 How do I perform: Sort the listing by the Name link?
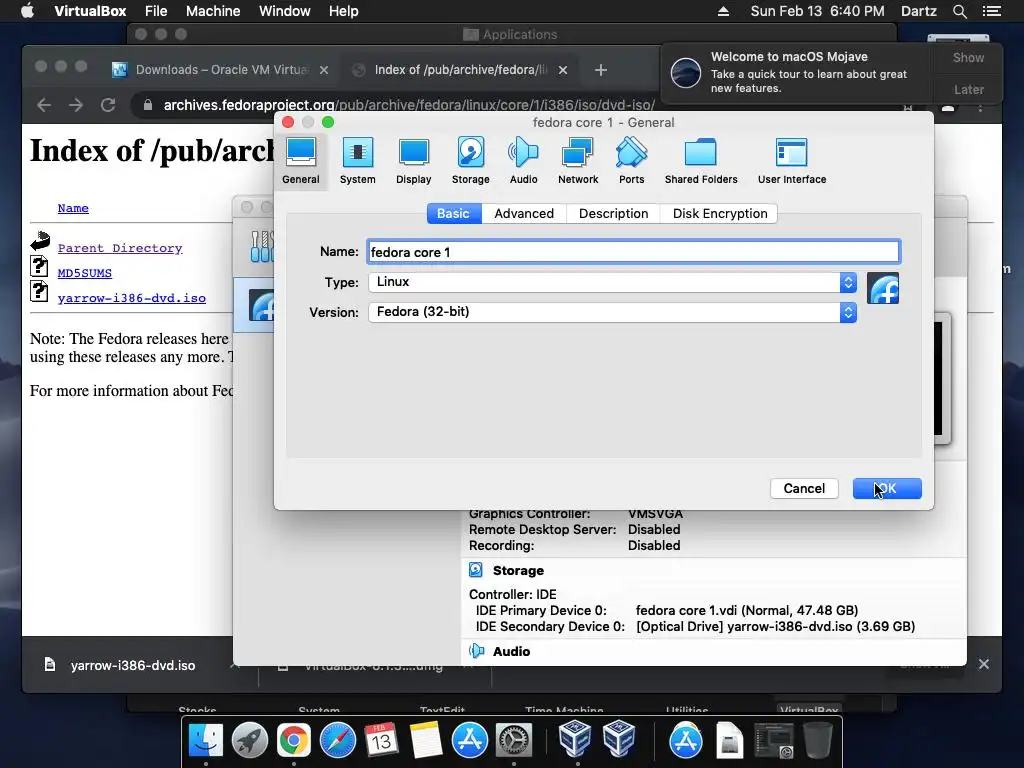point(73,208)
